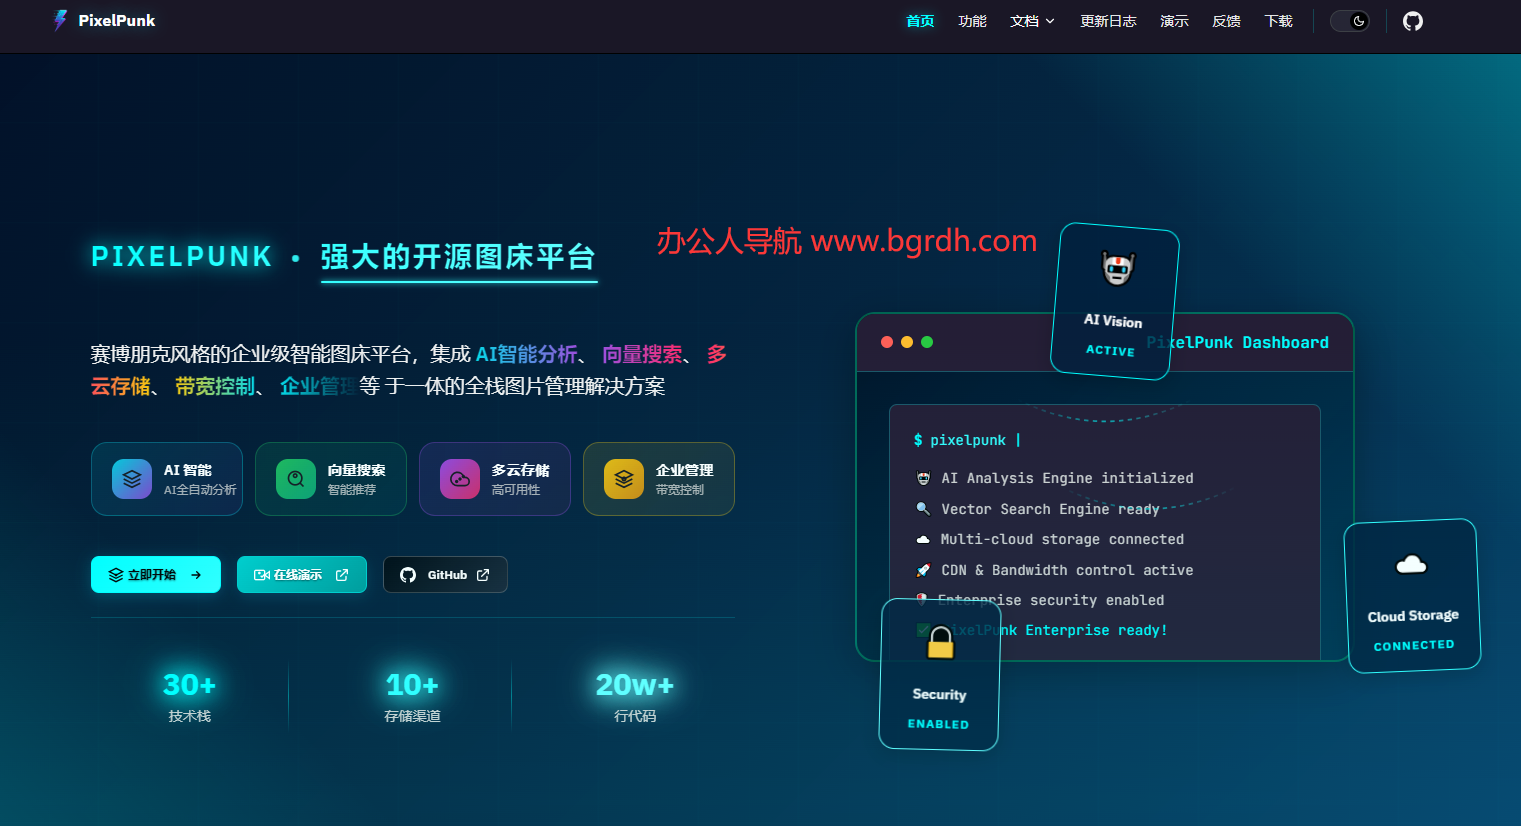This screenshot has width=1521, height=826.
Task: Click the PixelPunk lightning bolt logo
Action: [x=60, y=20]
